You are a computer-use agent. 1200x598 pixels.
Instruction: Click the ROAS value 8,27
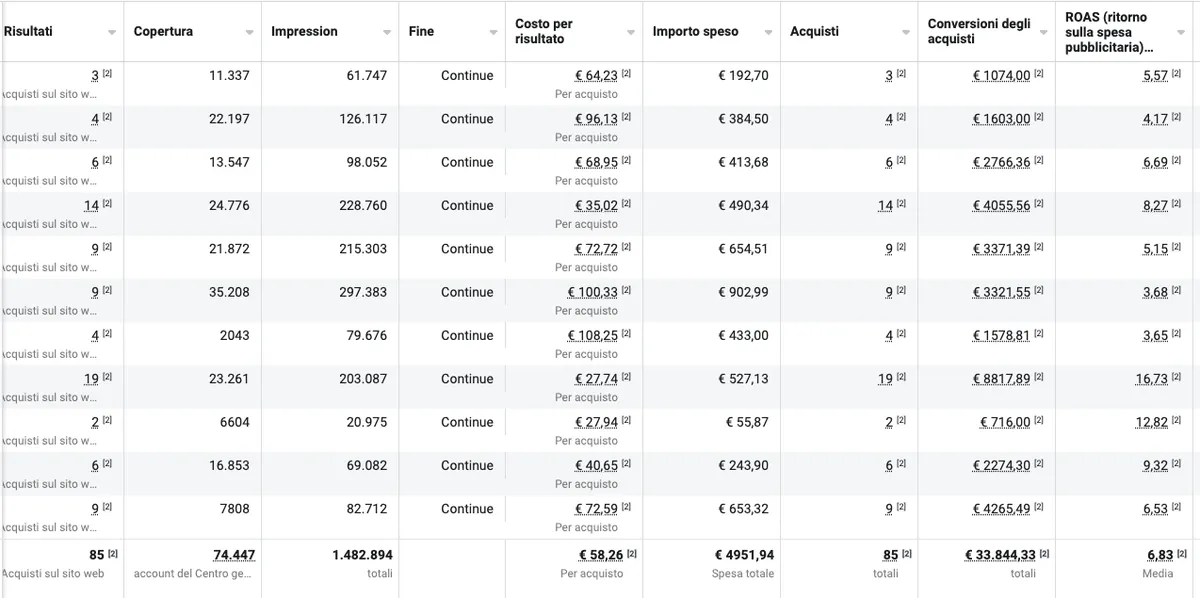tap(1155, 206)
